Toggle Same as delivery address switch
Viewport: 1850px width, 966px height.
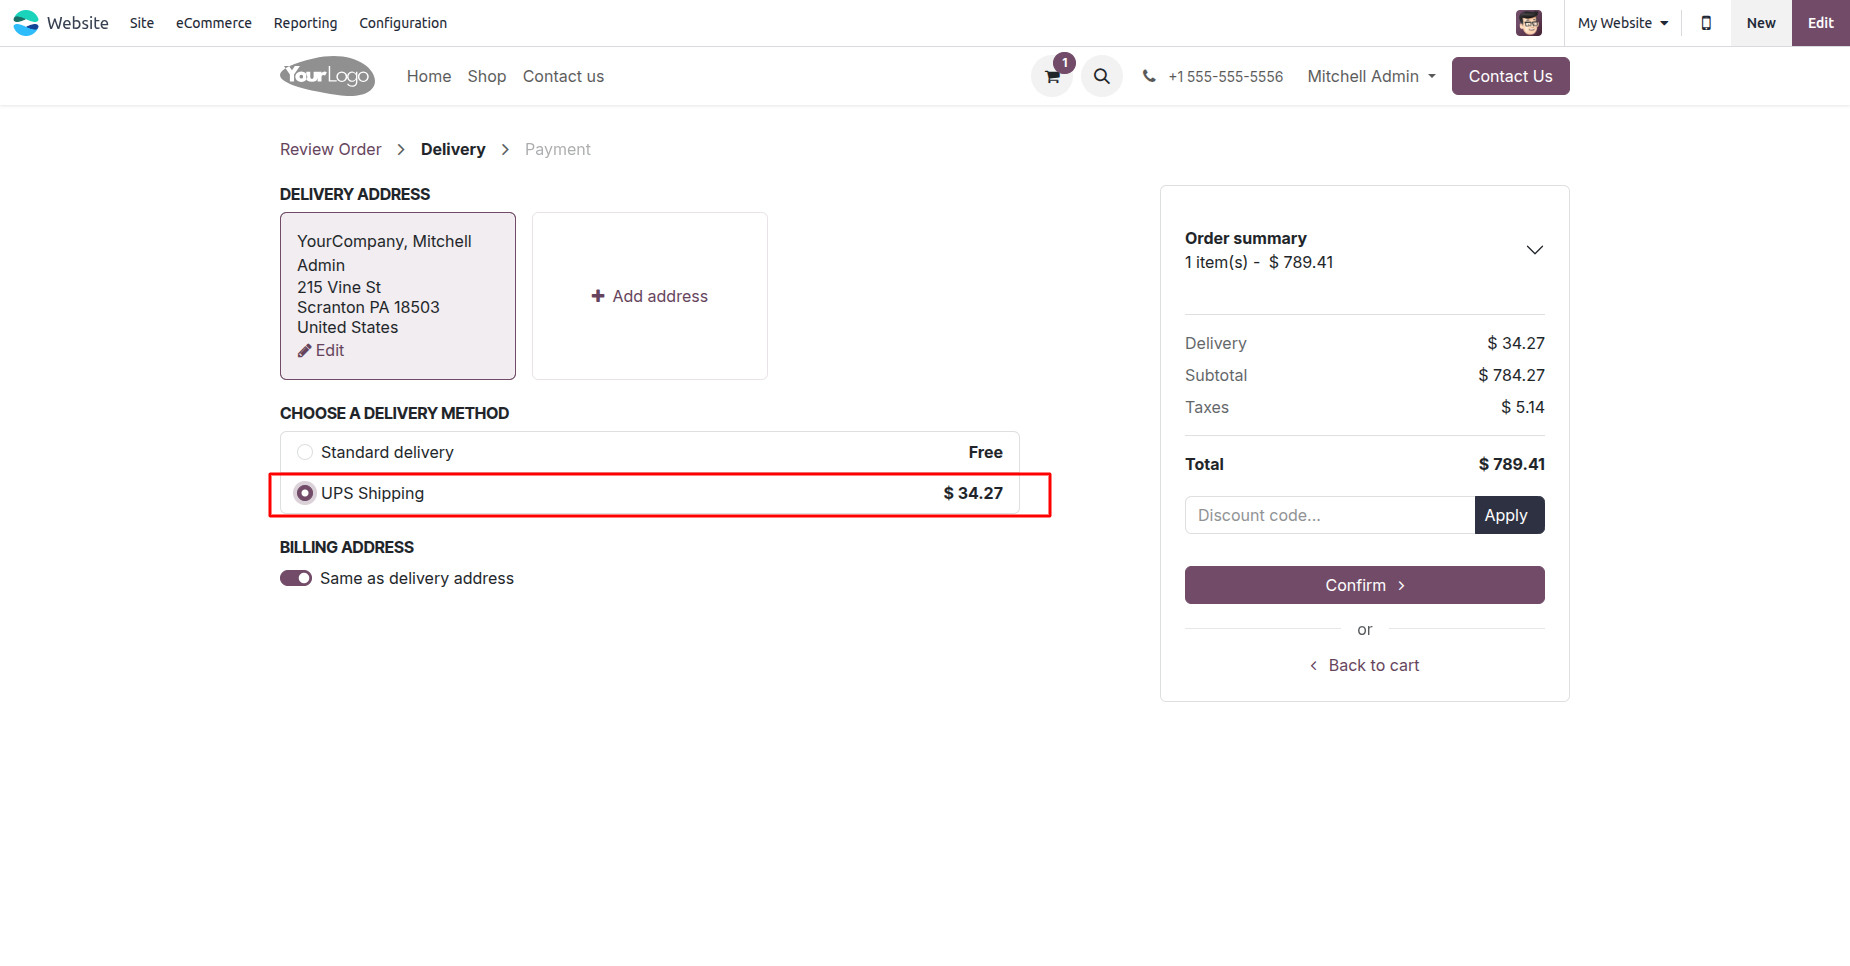(x=296, y=579)
